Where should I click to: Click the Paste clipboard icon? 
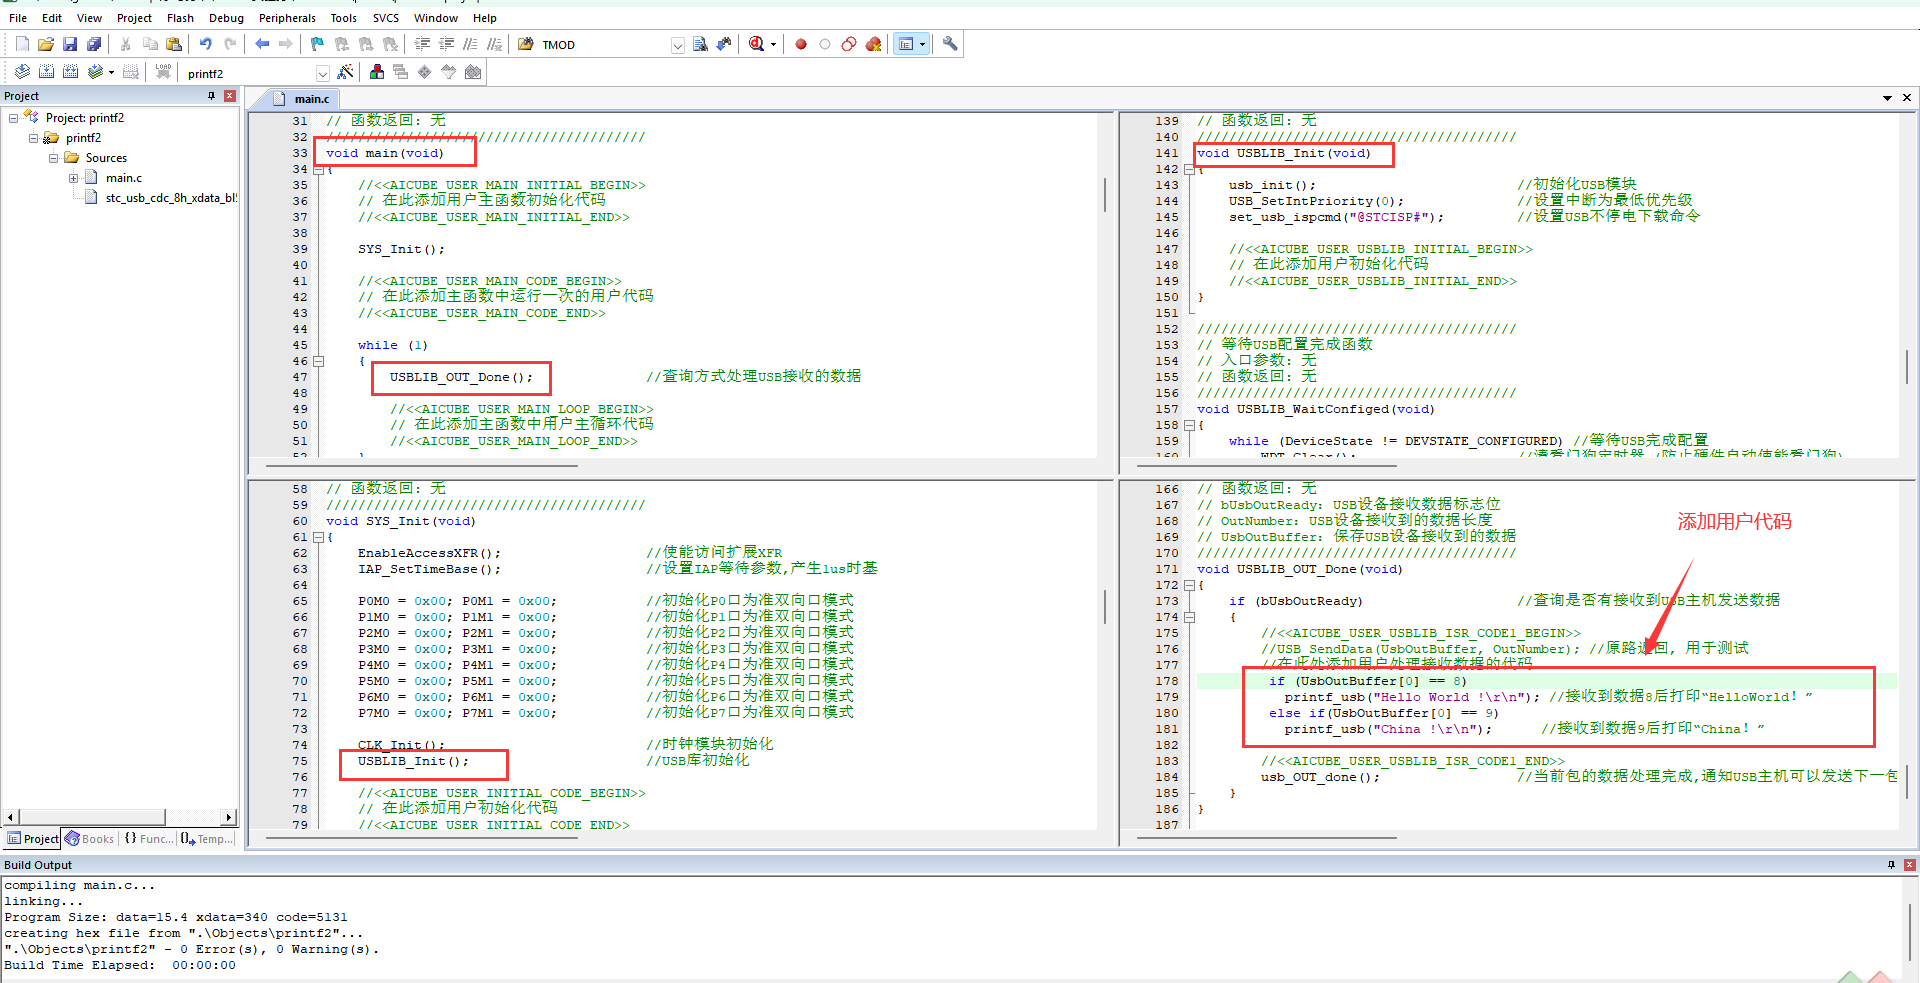click(x=174, y=44)
